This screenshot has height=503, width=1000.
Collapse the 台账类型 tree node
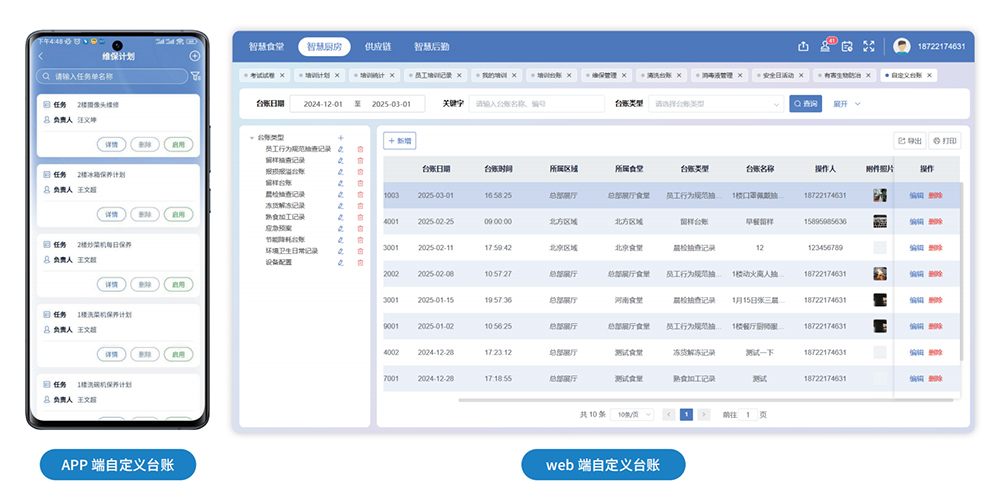coord(252,138)
